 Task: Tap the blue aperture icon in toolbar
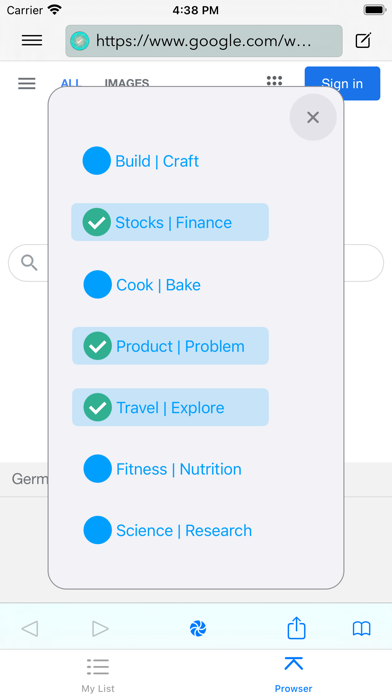tap(198, 629)
